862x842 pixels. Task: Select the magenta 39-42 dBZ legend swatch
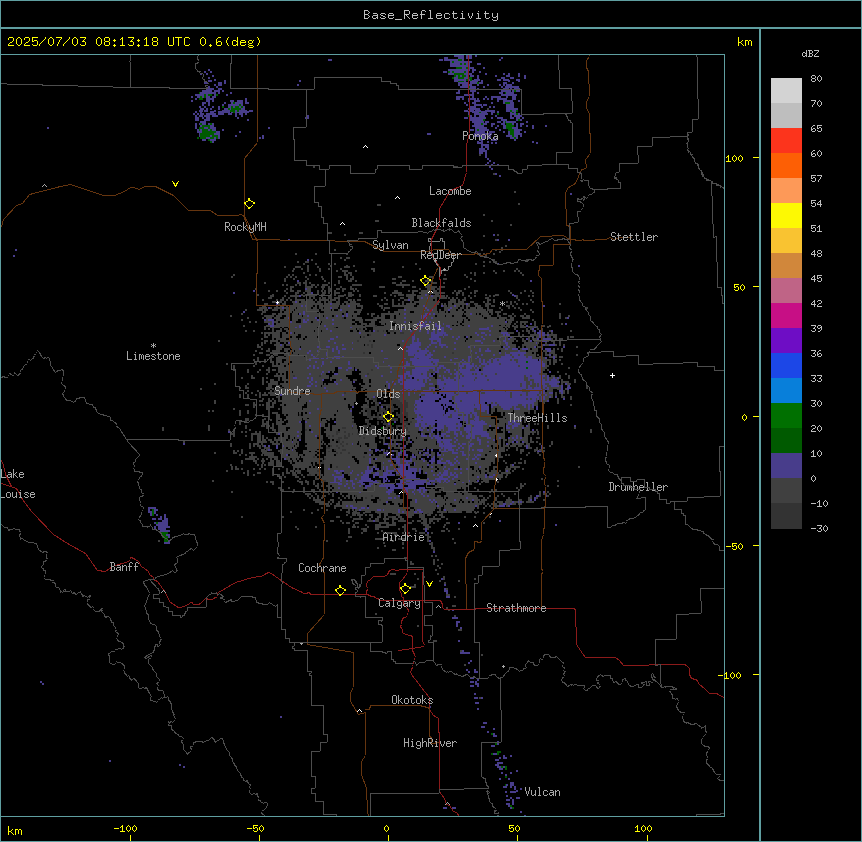pyautogui.click(x=786, y=315)
